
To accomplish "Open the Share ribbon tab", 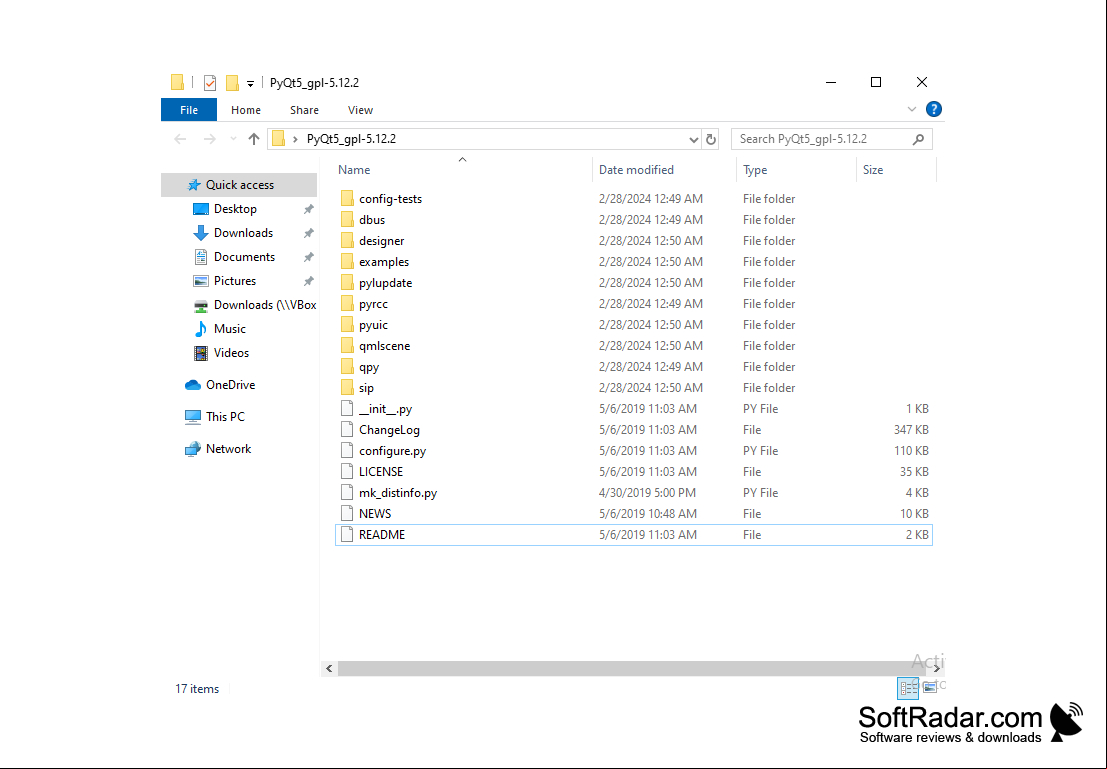I will (304, 110).
